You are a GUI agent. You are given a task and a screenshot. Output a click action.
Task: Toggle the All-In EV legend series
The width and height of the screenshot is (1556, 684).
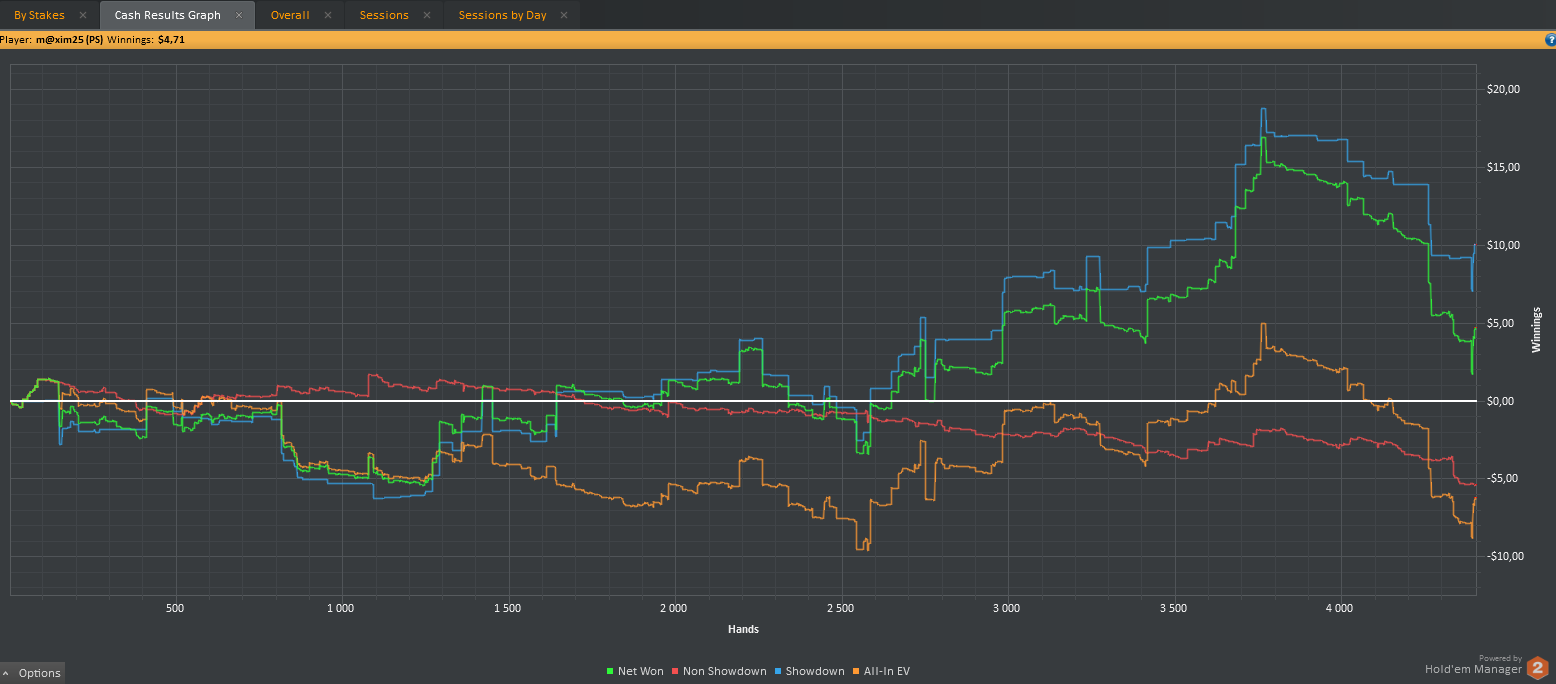(883, 671)
